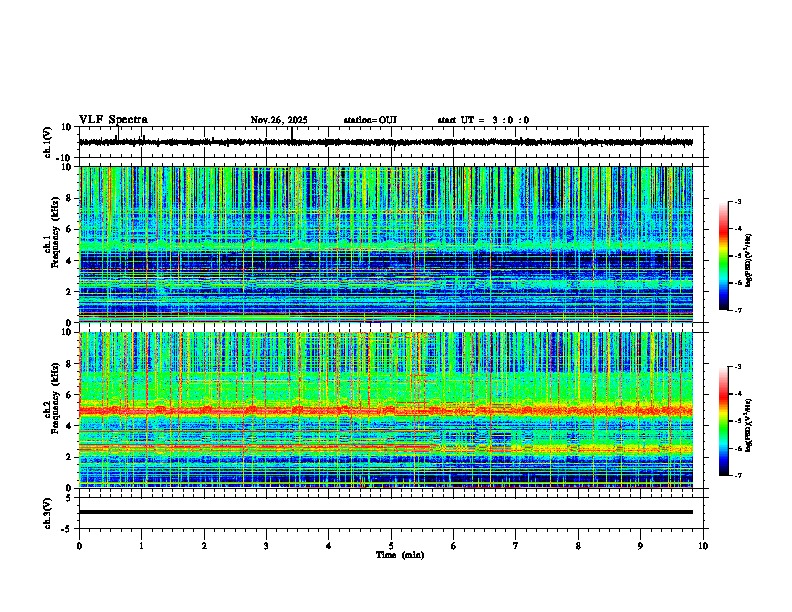Viewport: 792px width, 612px height.
Task: Click time-axis tick label "9"
Action: [x=640, y=546]
